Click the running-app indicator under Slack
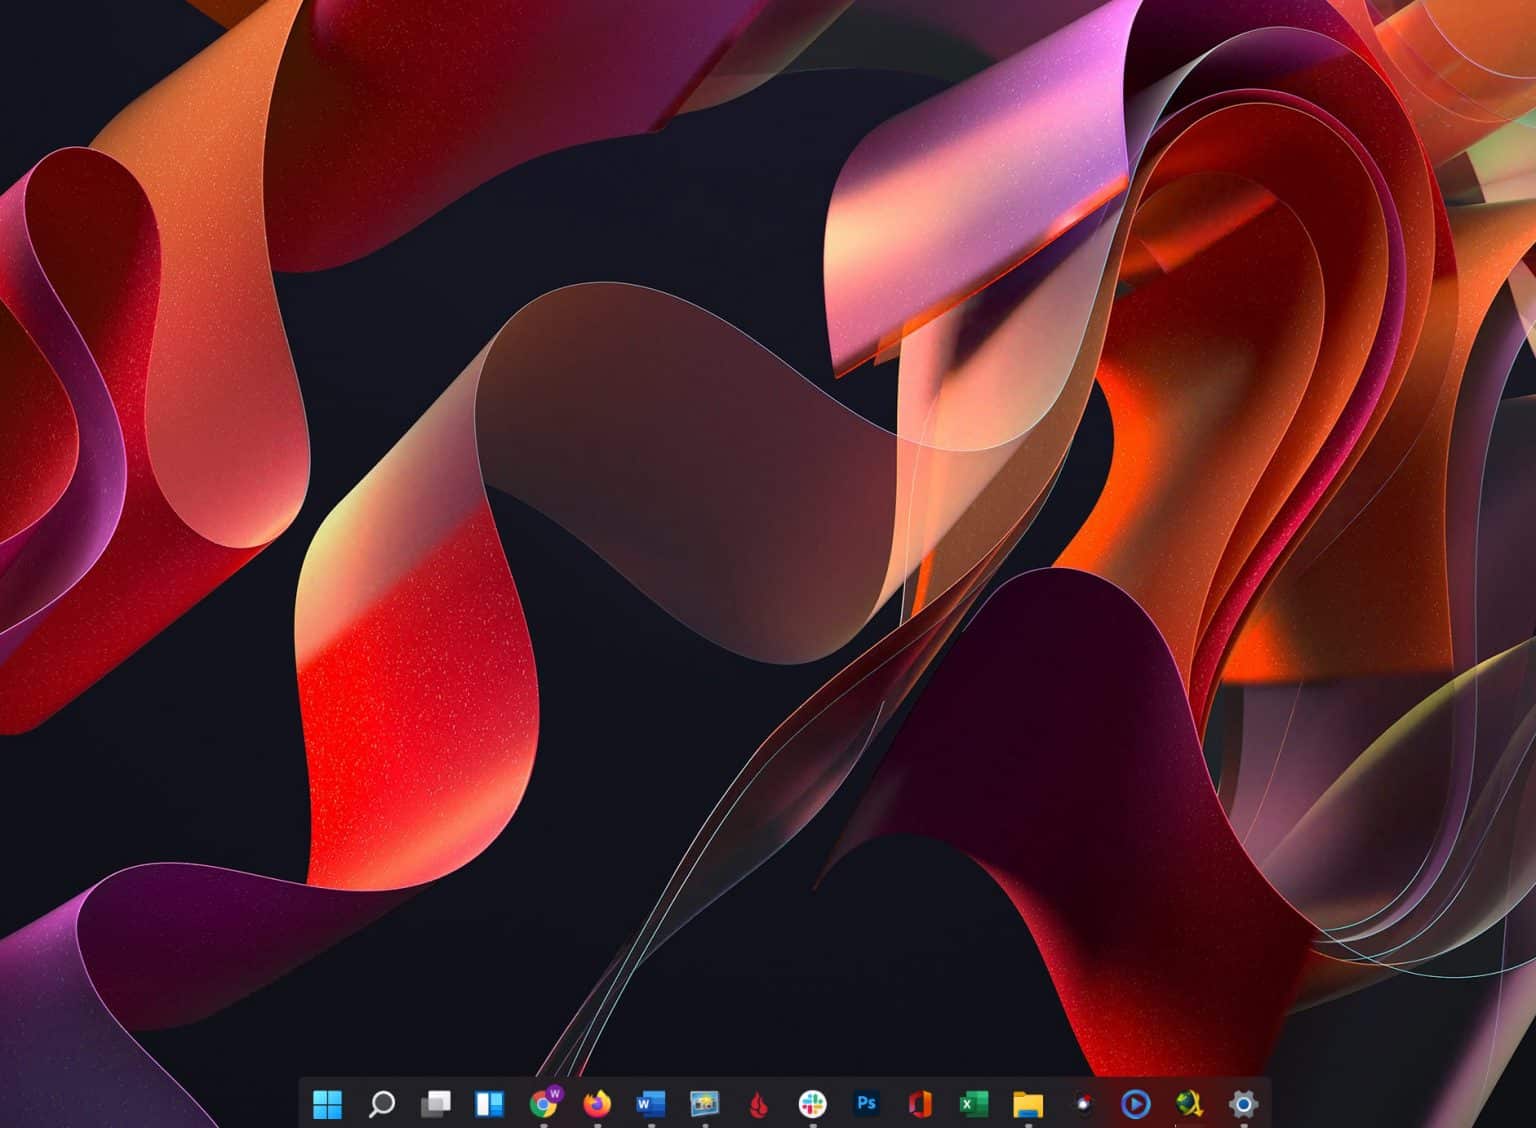Viewport: 1536px width, 1128px height. click(813, 1124)
